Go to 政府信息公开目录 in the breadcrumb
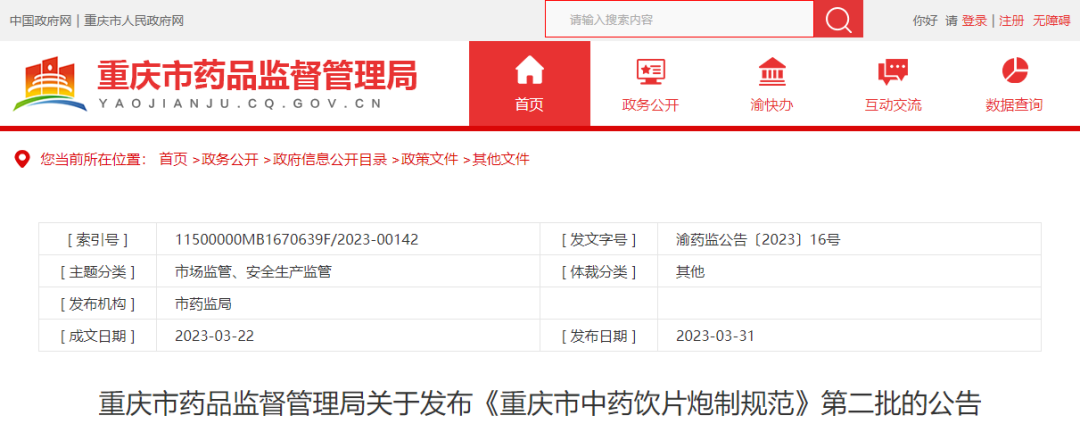Screen dimensions: 1080x432 point(330,159)
